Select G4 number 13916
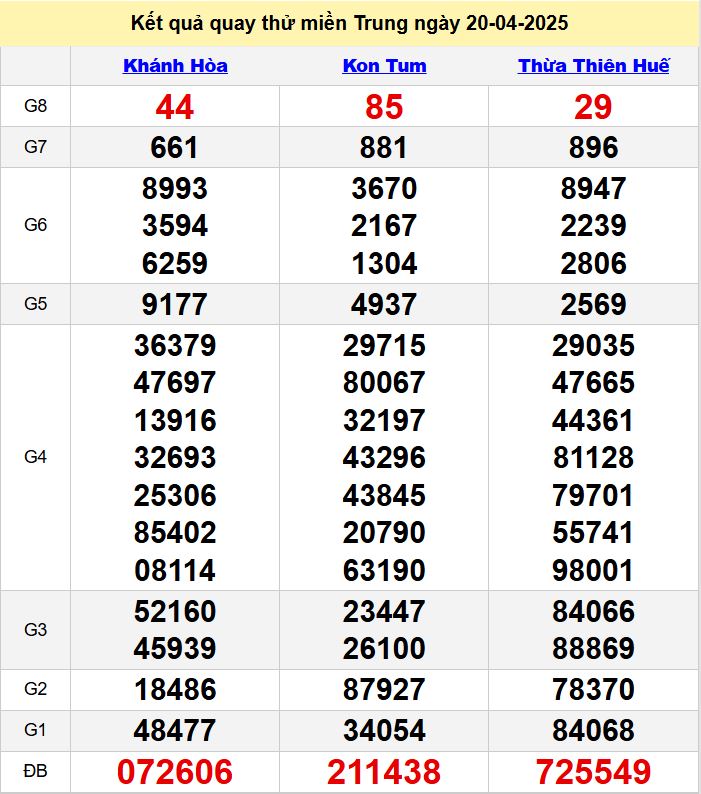 point(175,421)
